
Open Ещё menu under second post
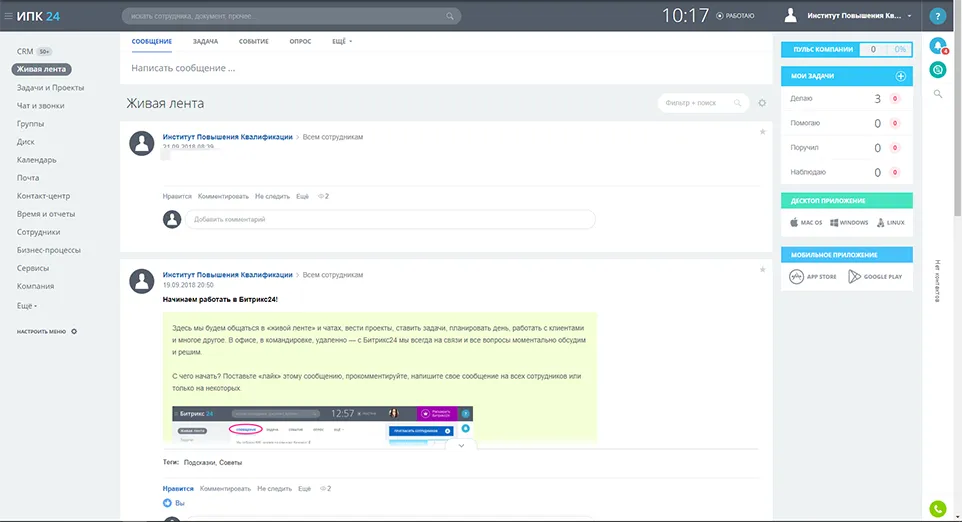coord(304,489)
